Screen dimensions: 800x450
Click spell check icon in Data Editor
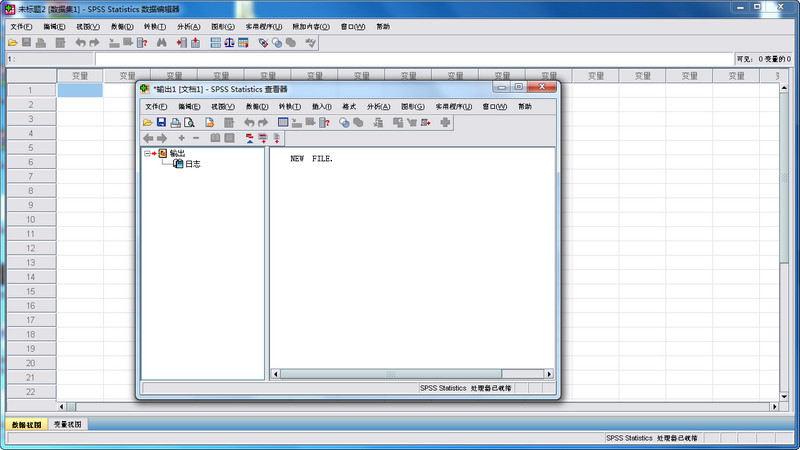(x=311, y=43)
